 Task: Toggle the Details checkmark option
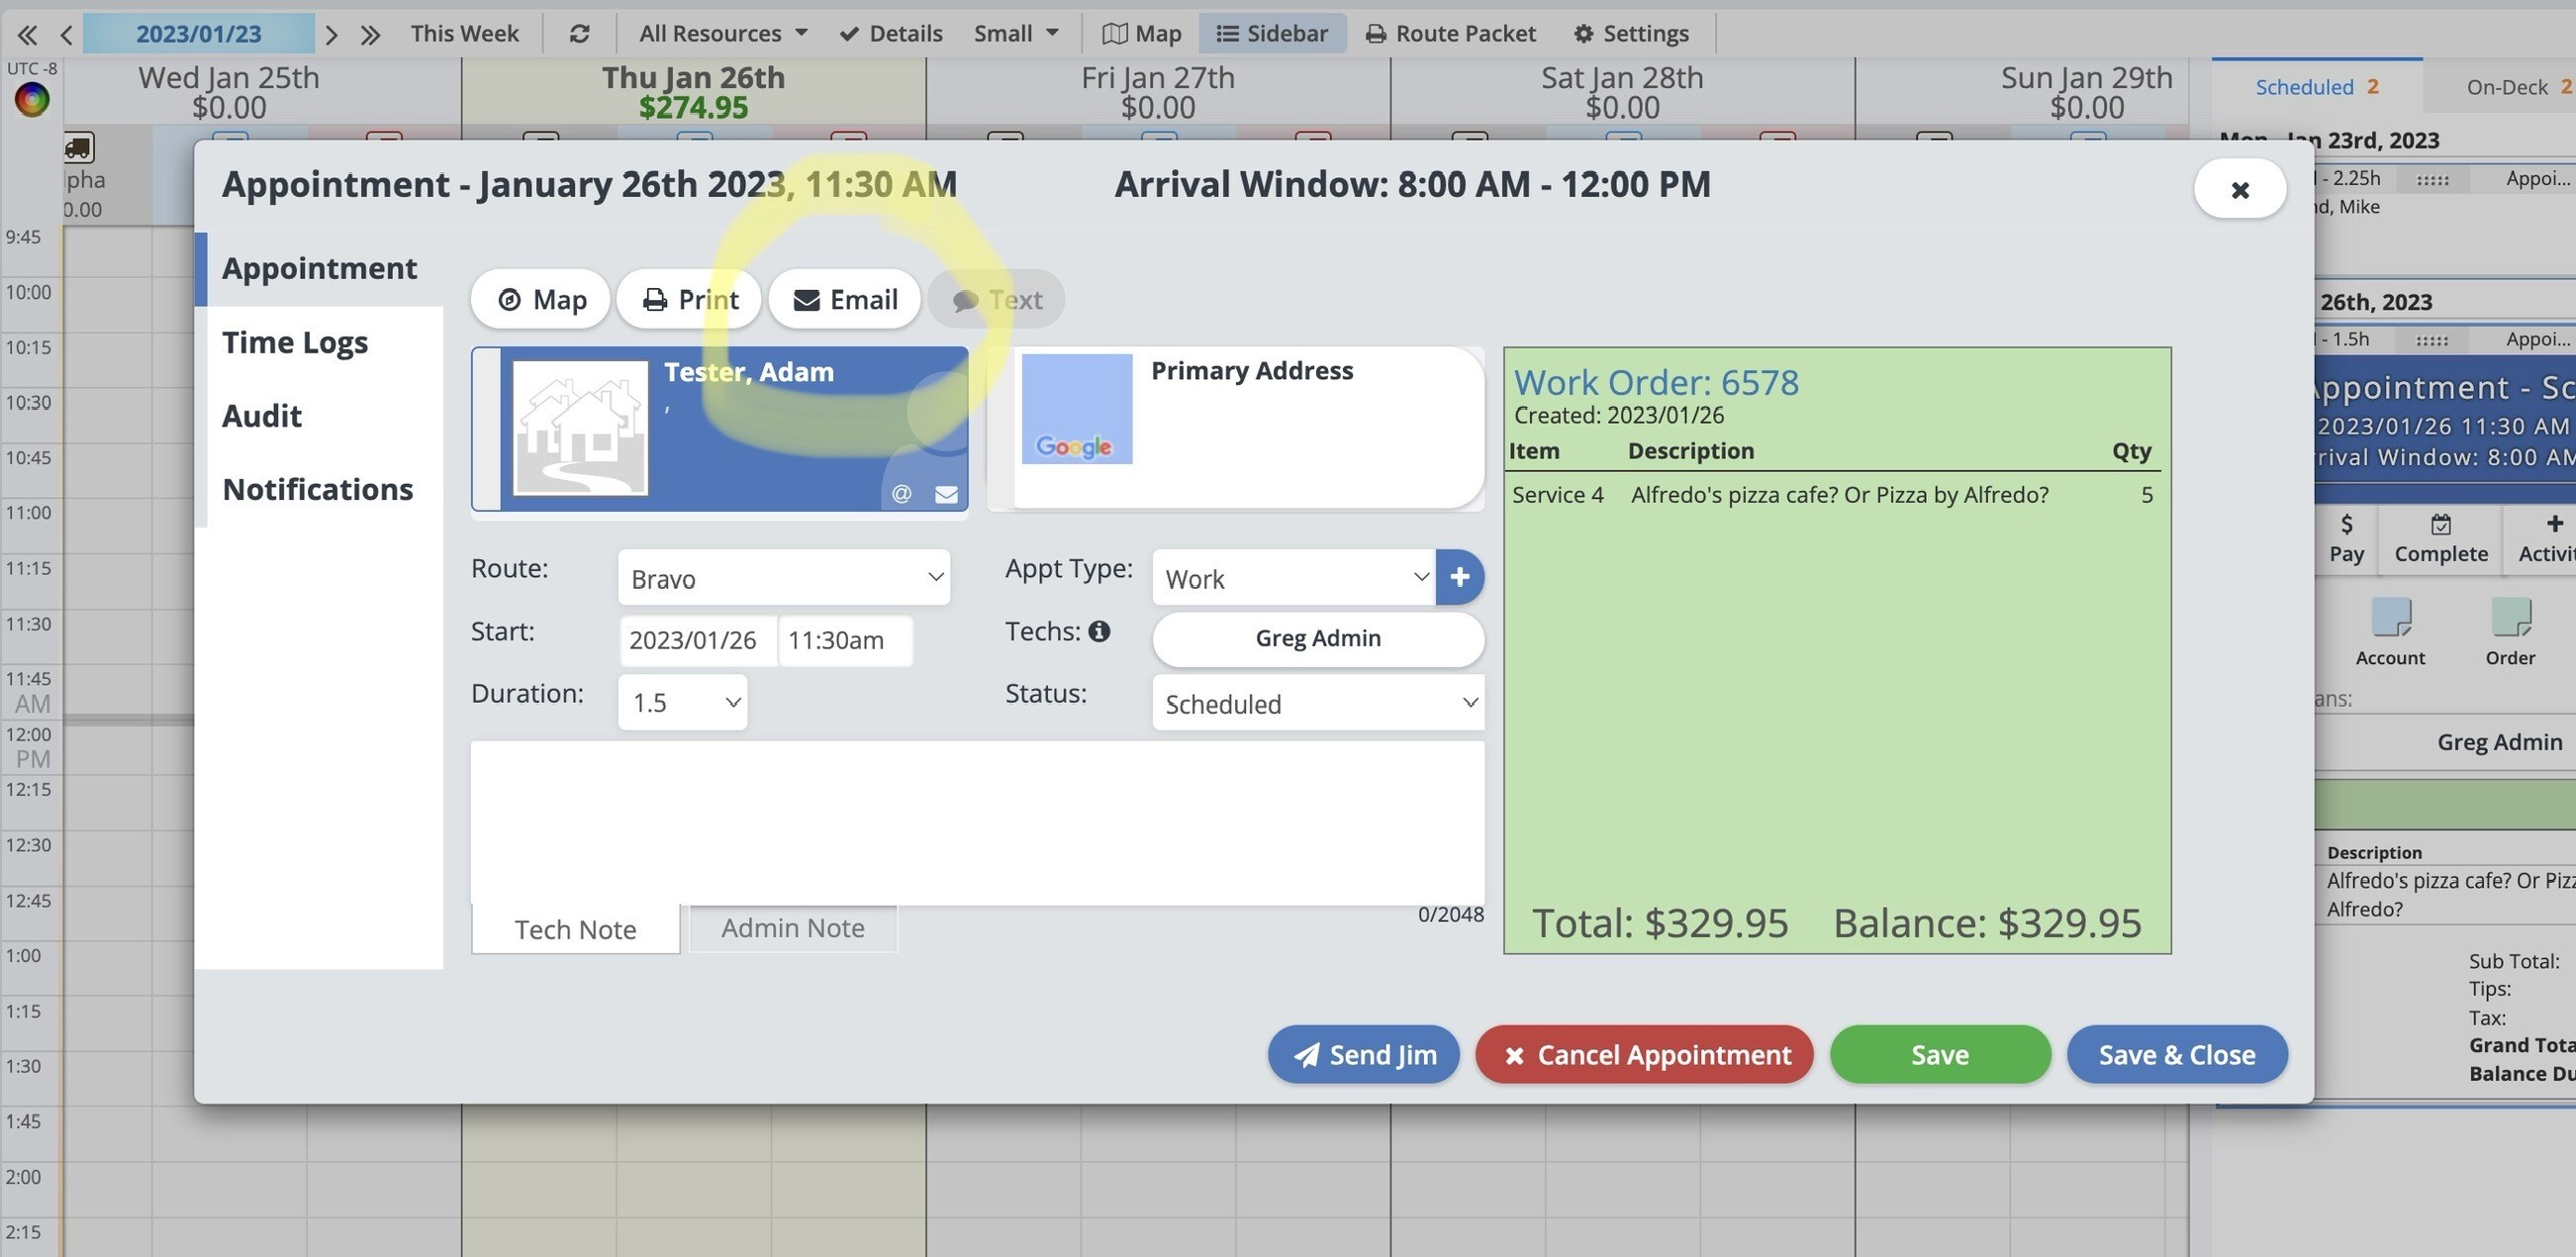point(891,34)
